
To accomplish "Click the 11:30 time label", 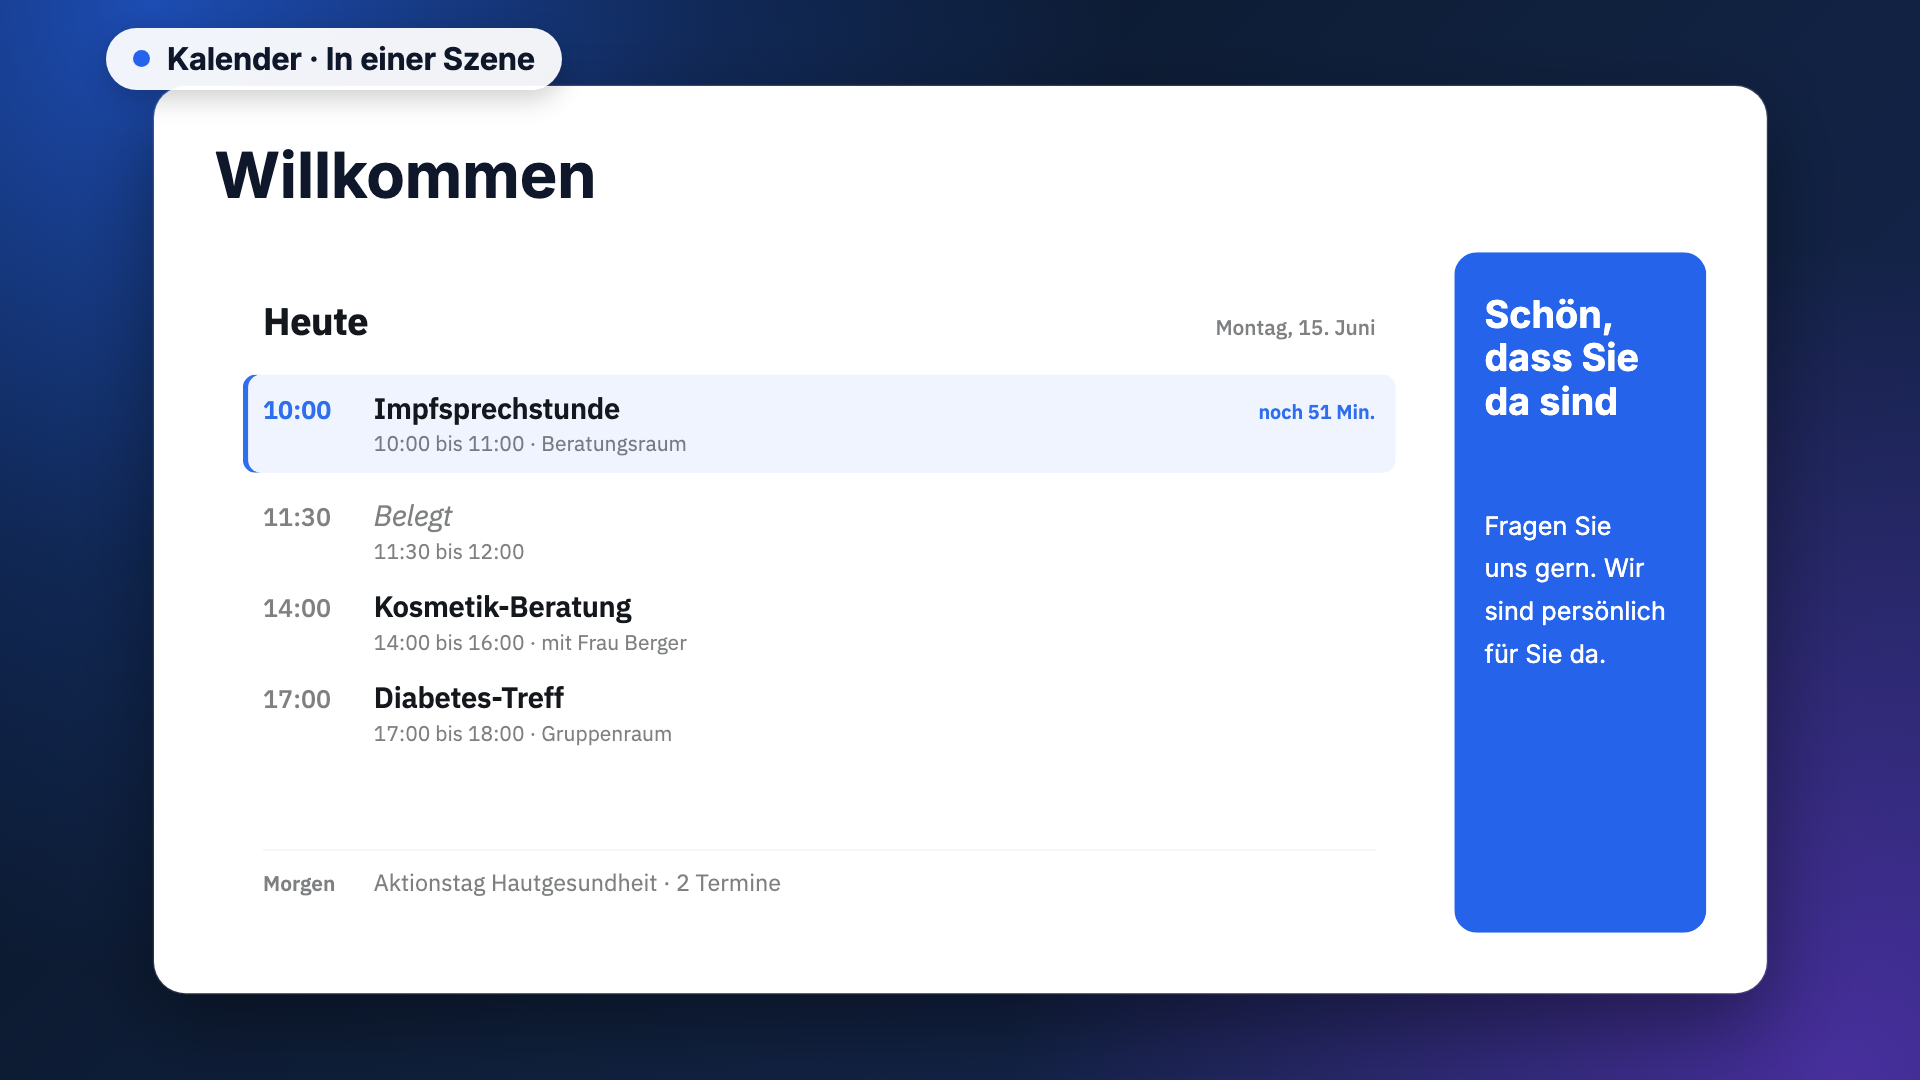I will pos(297,517).
